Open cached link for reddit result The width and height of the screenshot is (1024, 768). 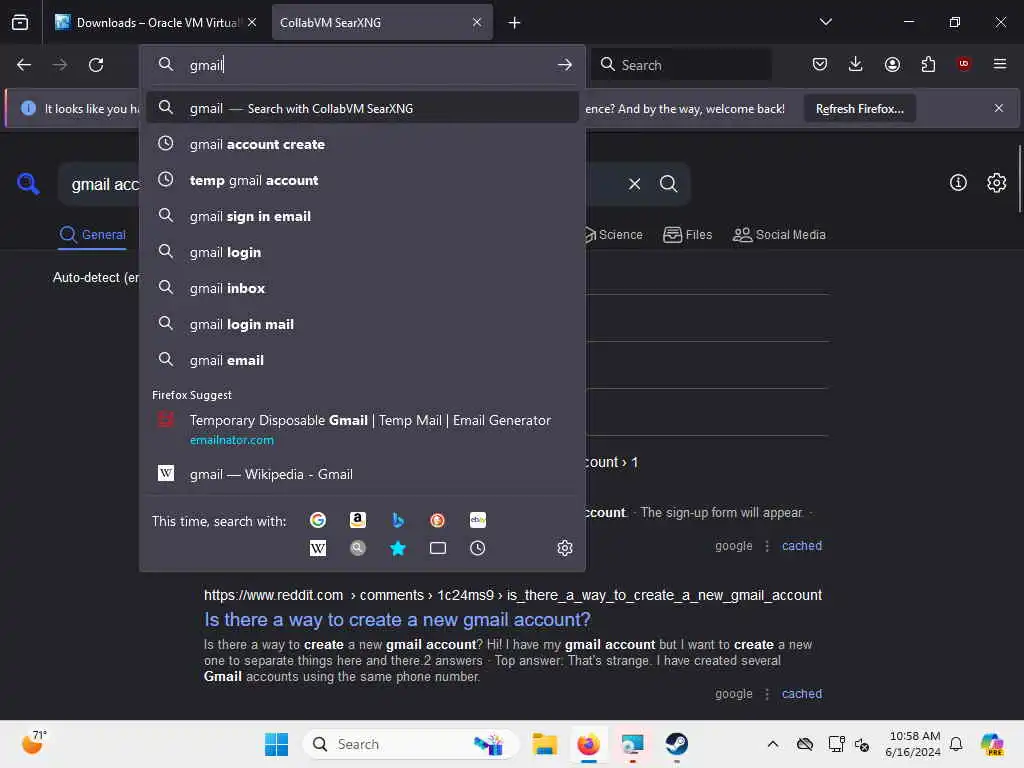801,694
